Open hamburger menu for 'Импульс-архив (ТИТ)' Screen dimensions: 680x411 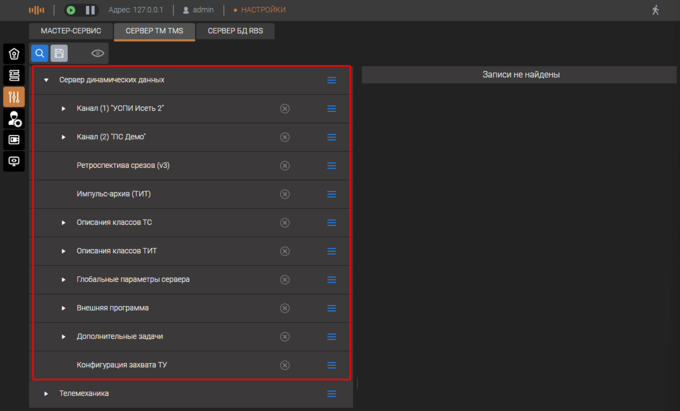[x=332, y=194]
